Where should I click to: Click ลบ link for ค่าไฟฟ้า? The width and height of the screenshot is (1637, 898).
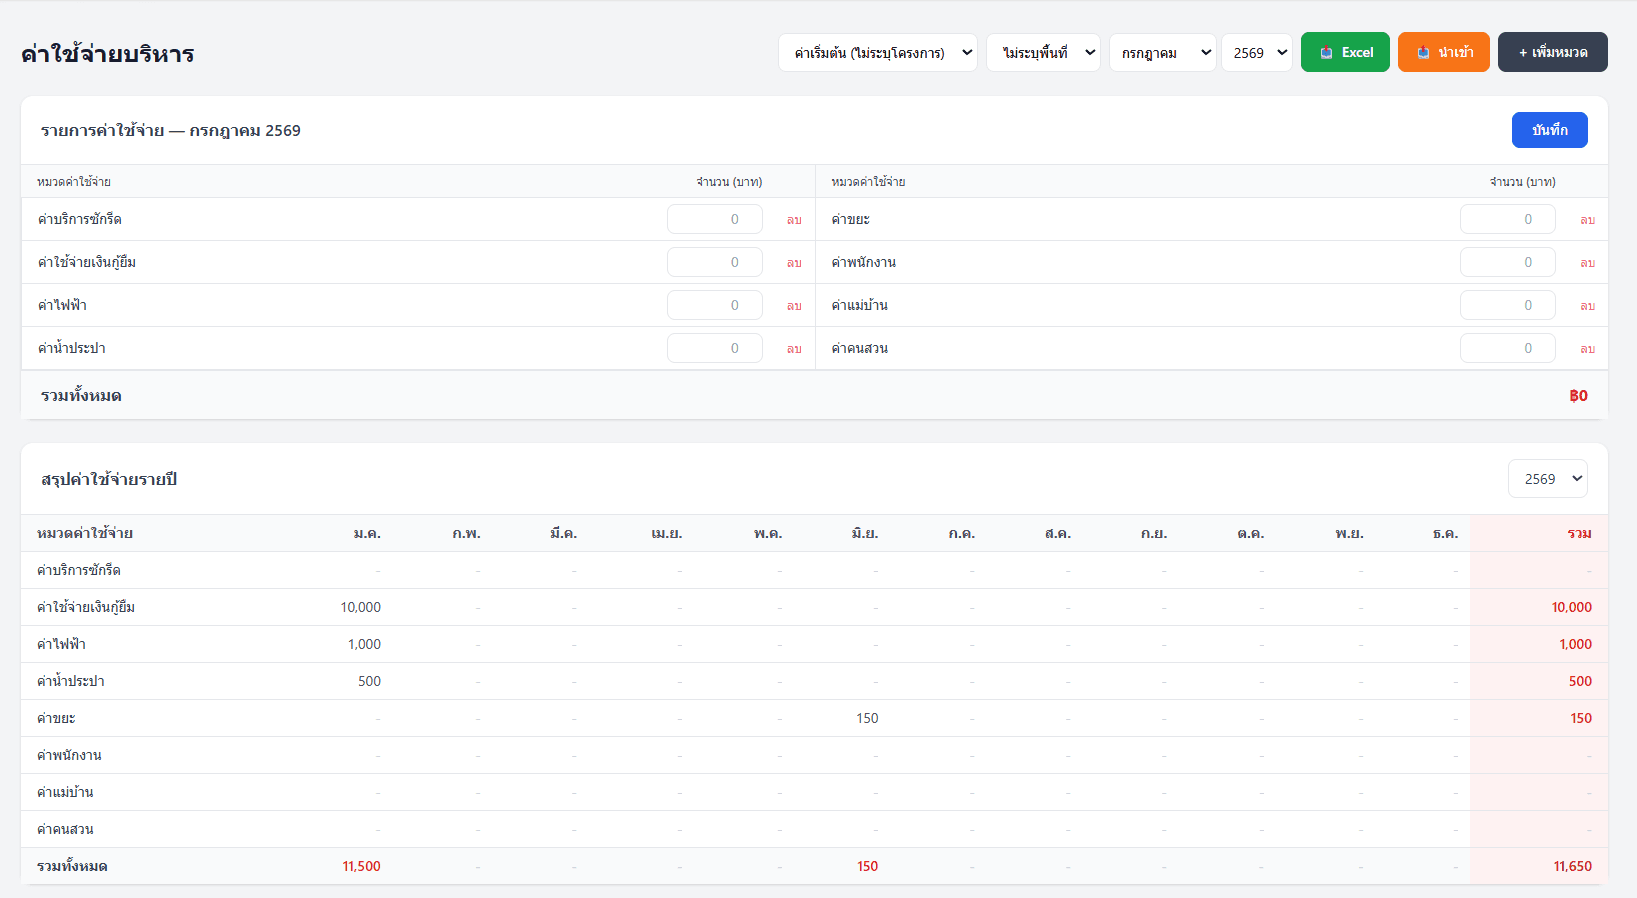794,306
